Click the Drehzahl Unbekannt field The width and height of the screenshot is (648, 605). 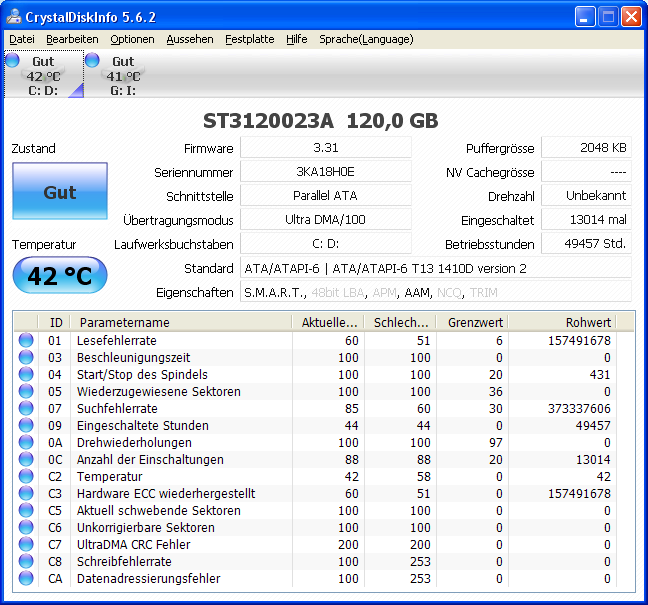586,195
